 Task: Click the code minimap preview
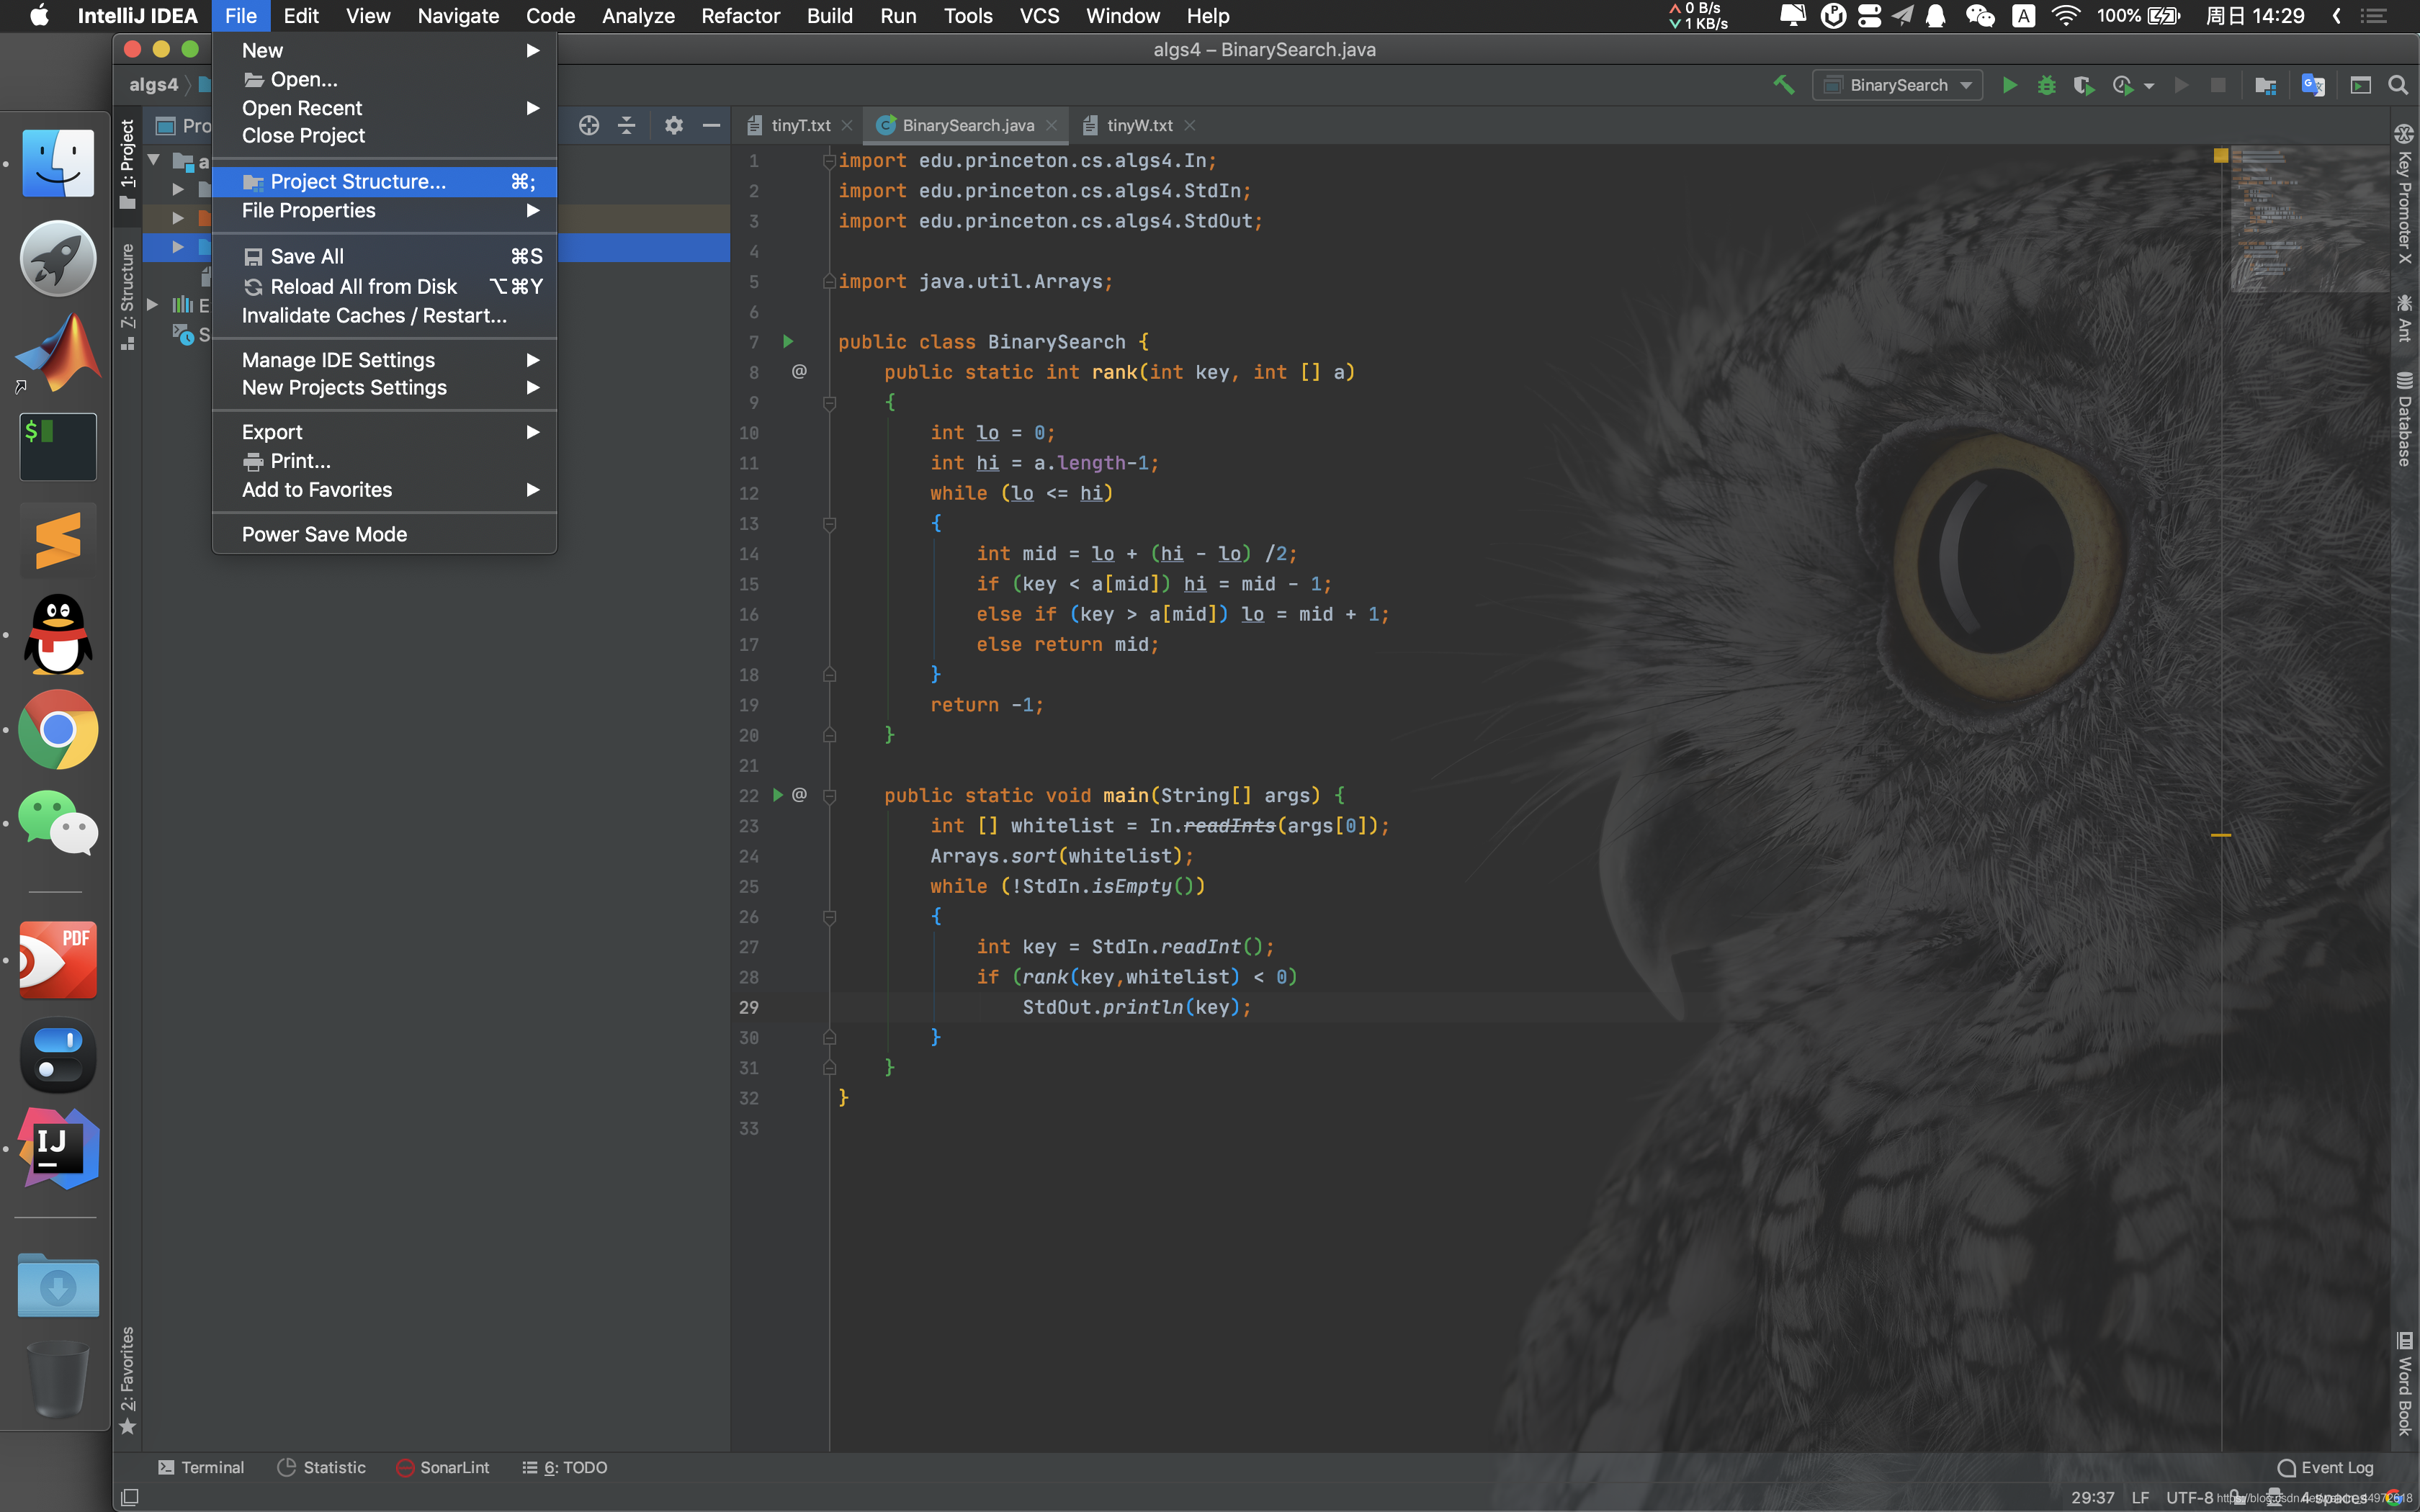point(2309,220)
